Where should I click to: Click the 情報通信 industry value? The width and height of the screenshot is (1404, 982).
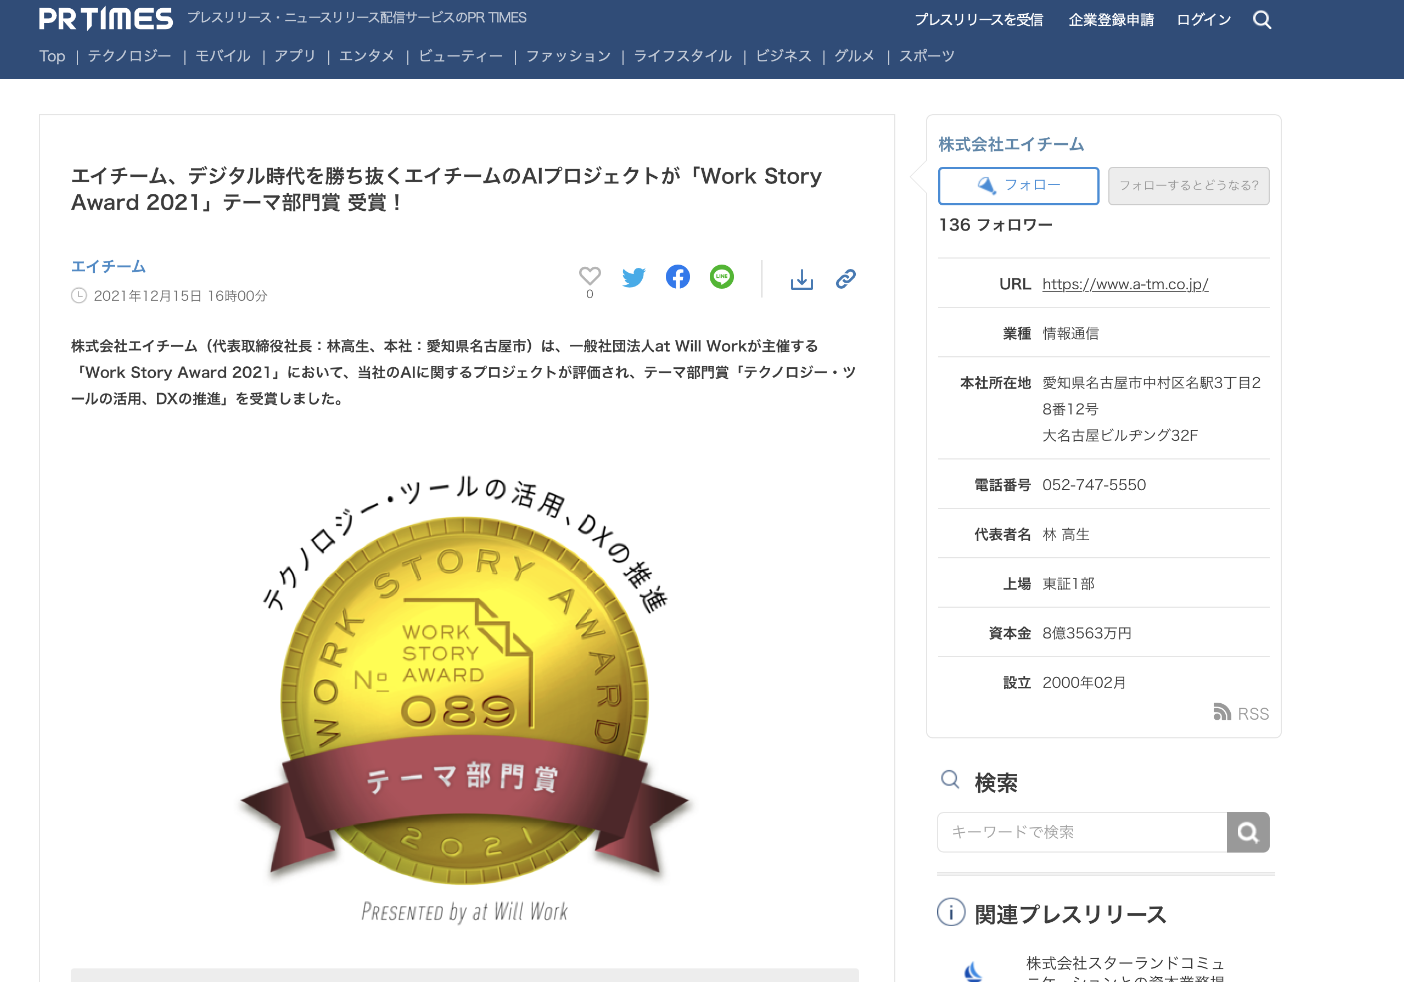click(x=1071, y=334)
